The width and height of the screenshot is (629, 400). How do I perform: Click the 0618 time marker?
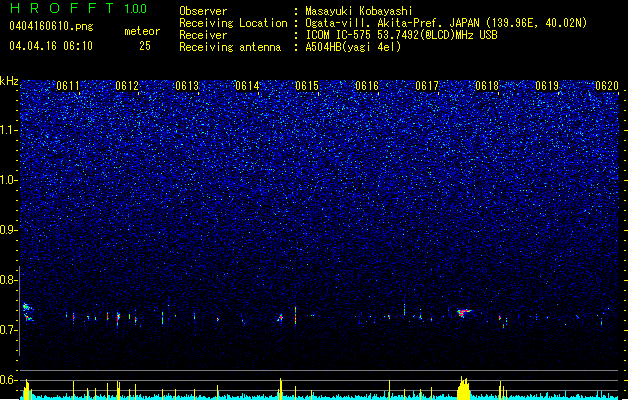[x=487, y=86]
